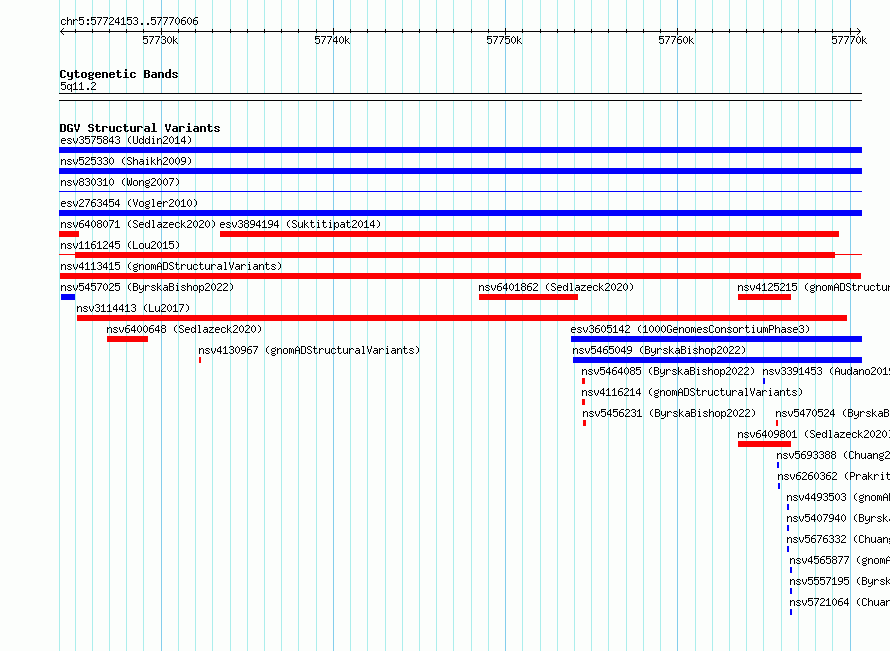This screenshot has height=651, width=890.
Task: Open the nsv525330 (Shaikh2009) label link
Action: pos(126,161)
